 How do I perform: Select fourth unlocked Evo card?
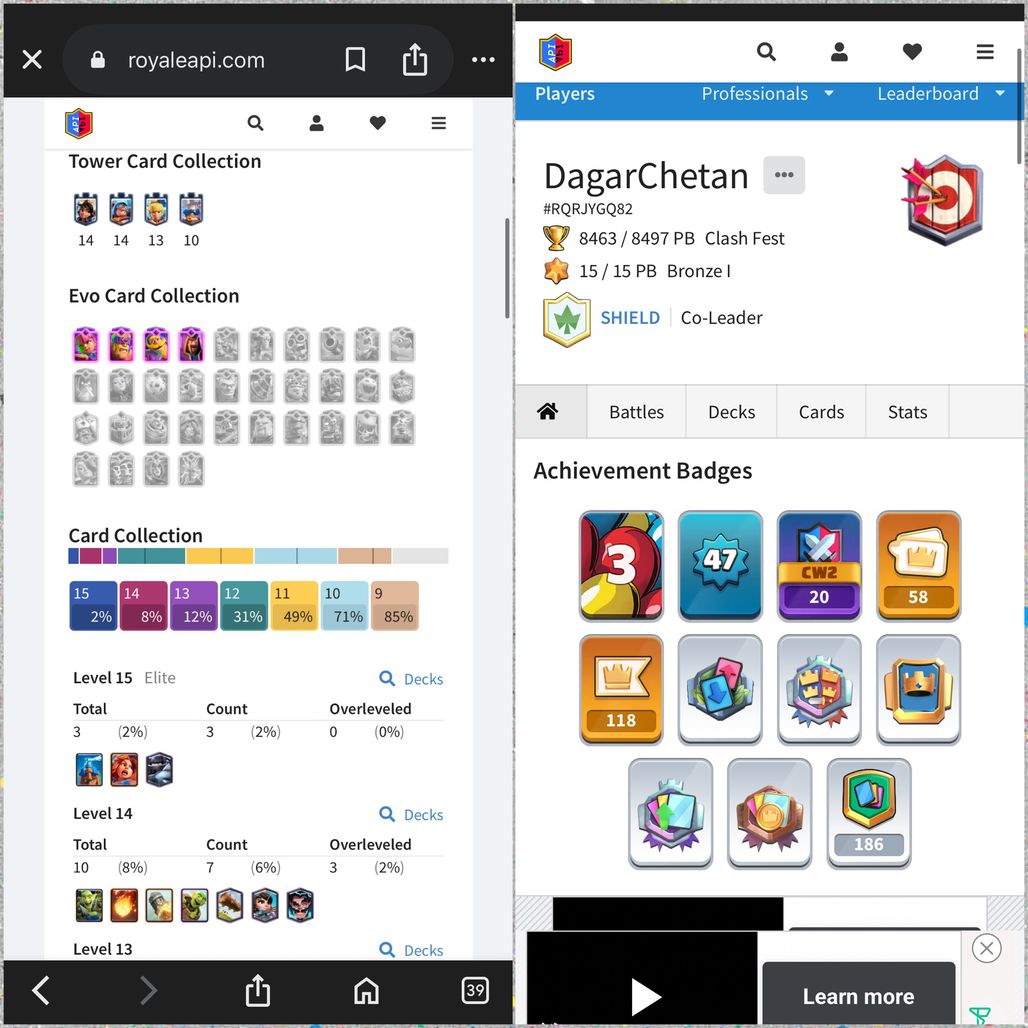[191, 344]
